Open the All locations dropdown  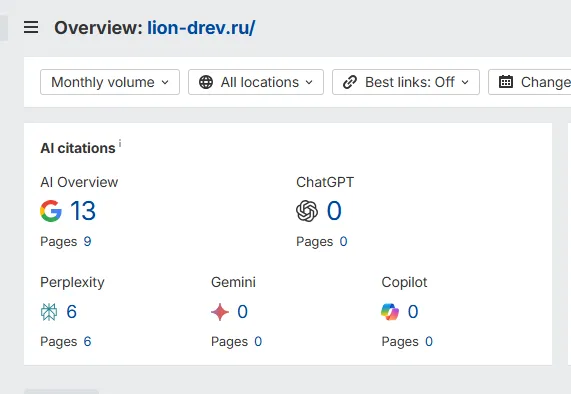pyautogui.click(x=256, y=82)
